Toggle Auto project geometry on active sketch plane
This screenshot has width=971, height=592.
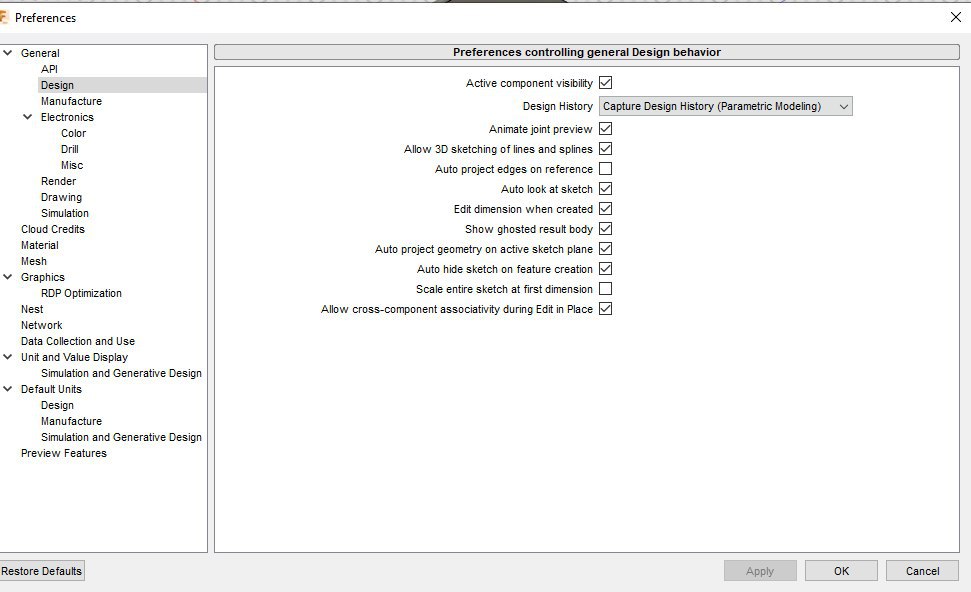[x=606, y=248]
